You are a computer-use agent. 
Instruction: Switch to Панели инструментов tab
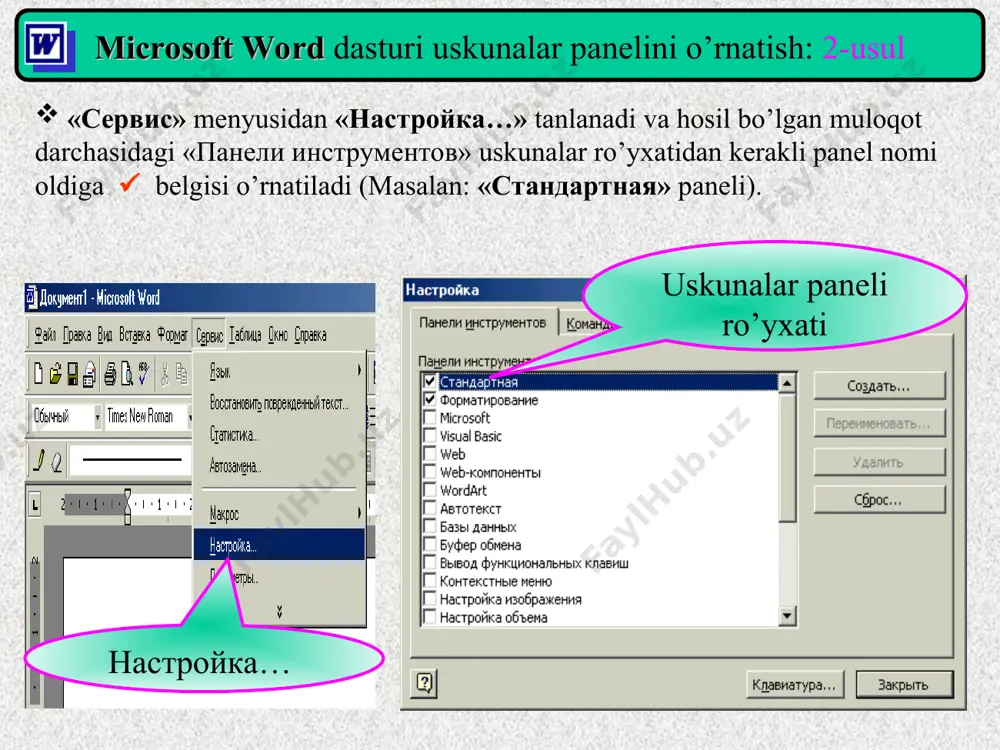pyautogui.click(x=483, y=323)
